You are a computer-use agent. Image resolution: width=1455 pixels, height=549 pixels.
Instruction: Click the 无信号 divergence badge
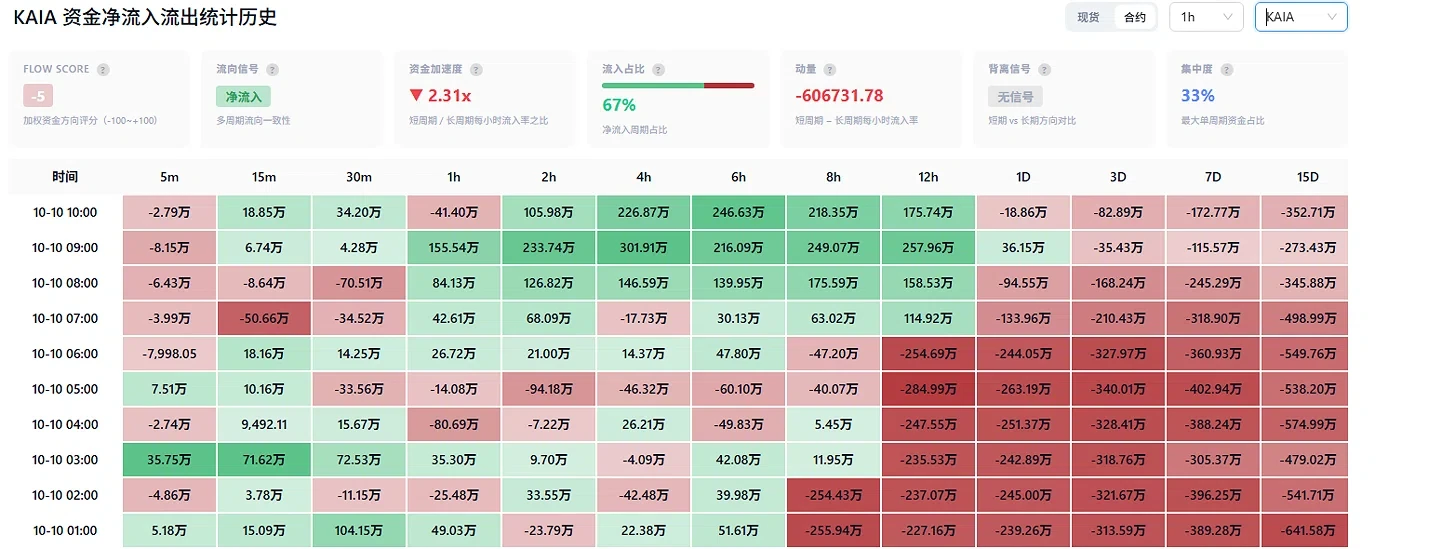click(1015, 97)
